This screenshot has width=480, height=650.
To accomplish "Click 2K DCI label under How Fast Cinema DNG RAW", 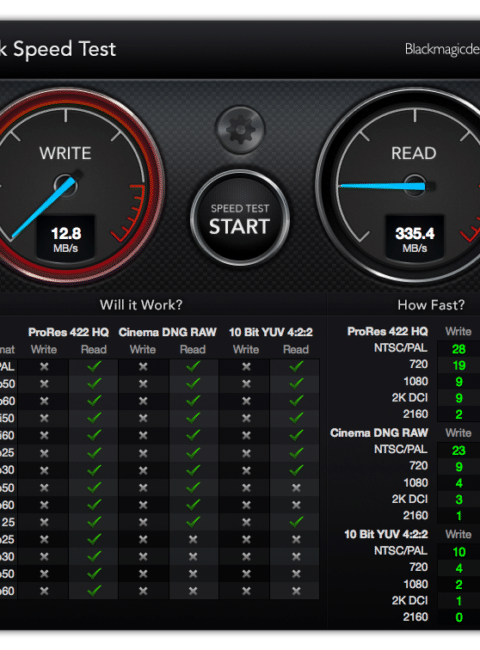I will (x=410, y=499).
